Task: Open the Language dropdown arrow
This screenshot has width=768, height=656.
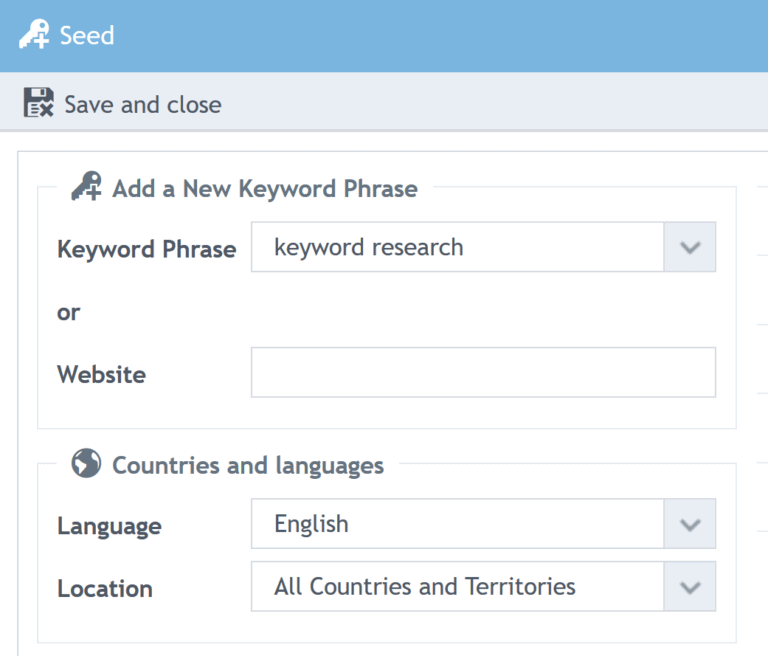Action: click(x=690, y=524)
